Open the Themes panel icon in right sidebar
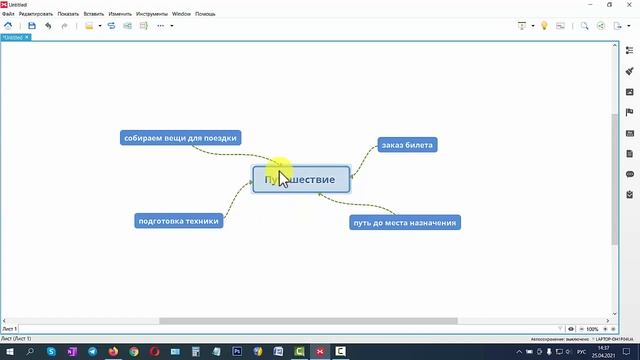This screenshot has width=640, height=360. pyautogui.click(x=630, y=133)
